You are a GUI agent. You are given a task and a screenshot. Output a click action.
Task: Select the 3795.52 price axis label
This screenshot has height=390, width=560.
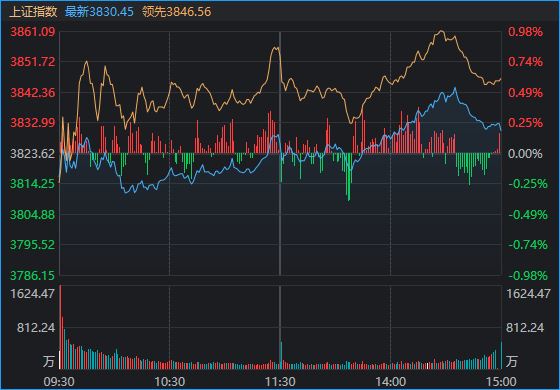pyautogui.click(x=33, y=245)
